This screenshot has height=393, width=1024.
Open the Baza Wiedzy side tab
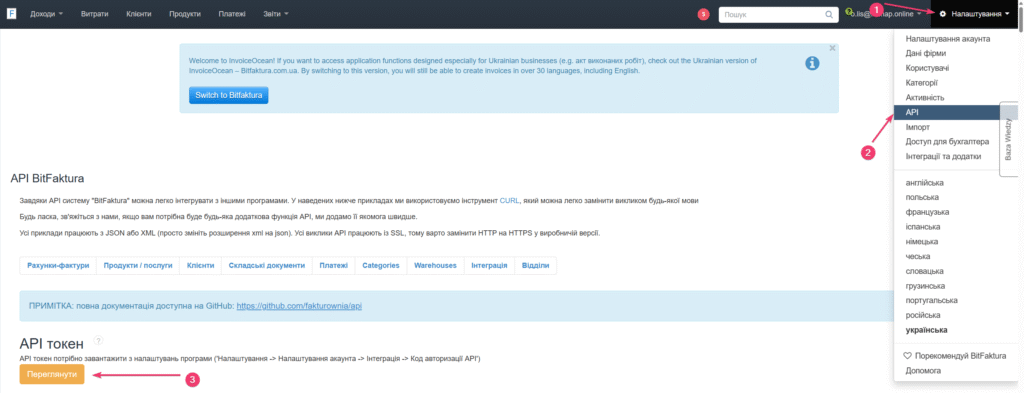(x=1008, y=139)
